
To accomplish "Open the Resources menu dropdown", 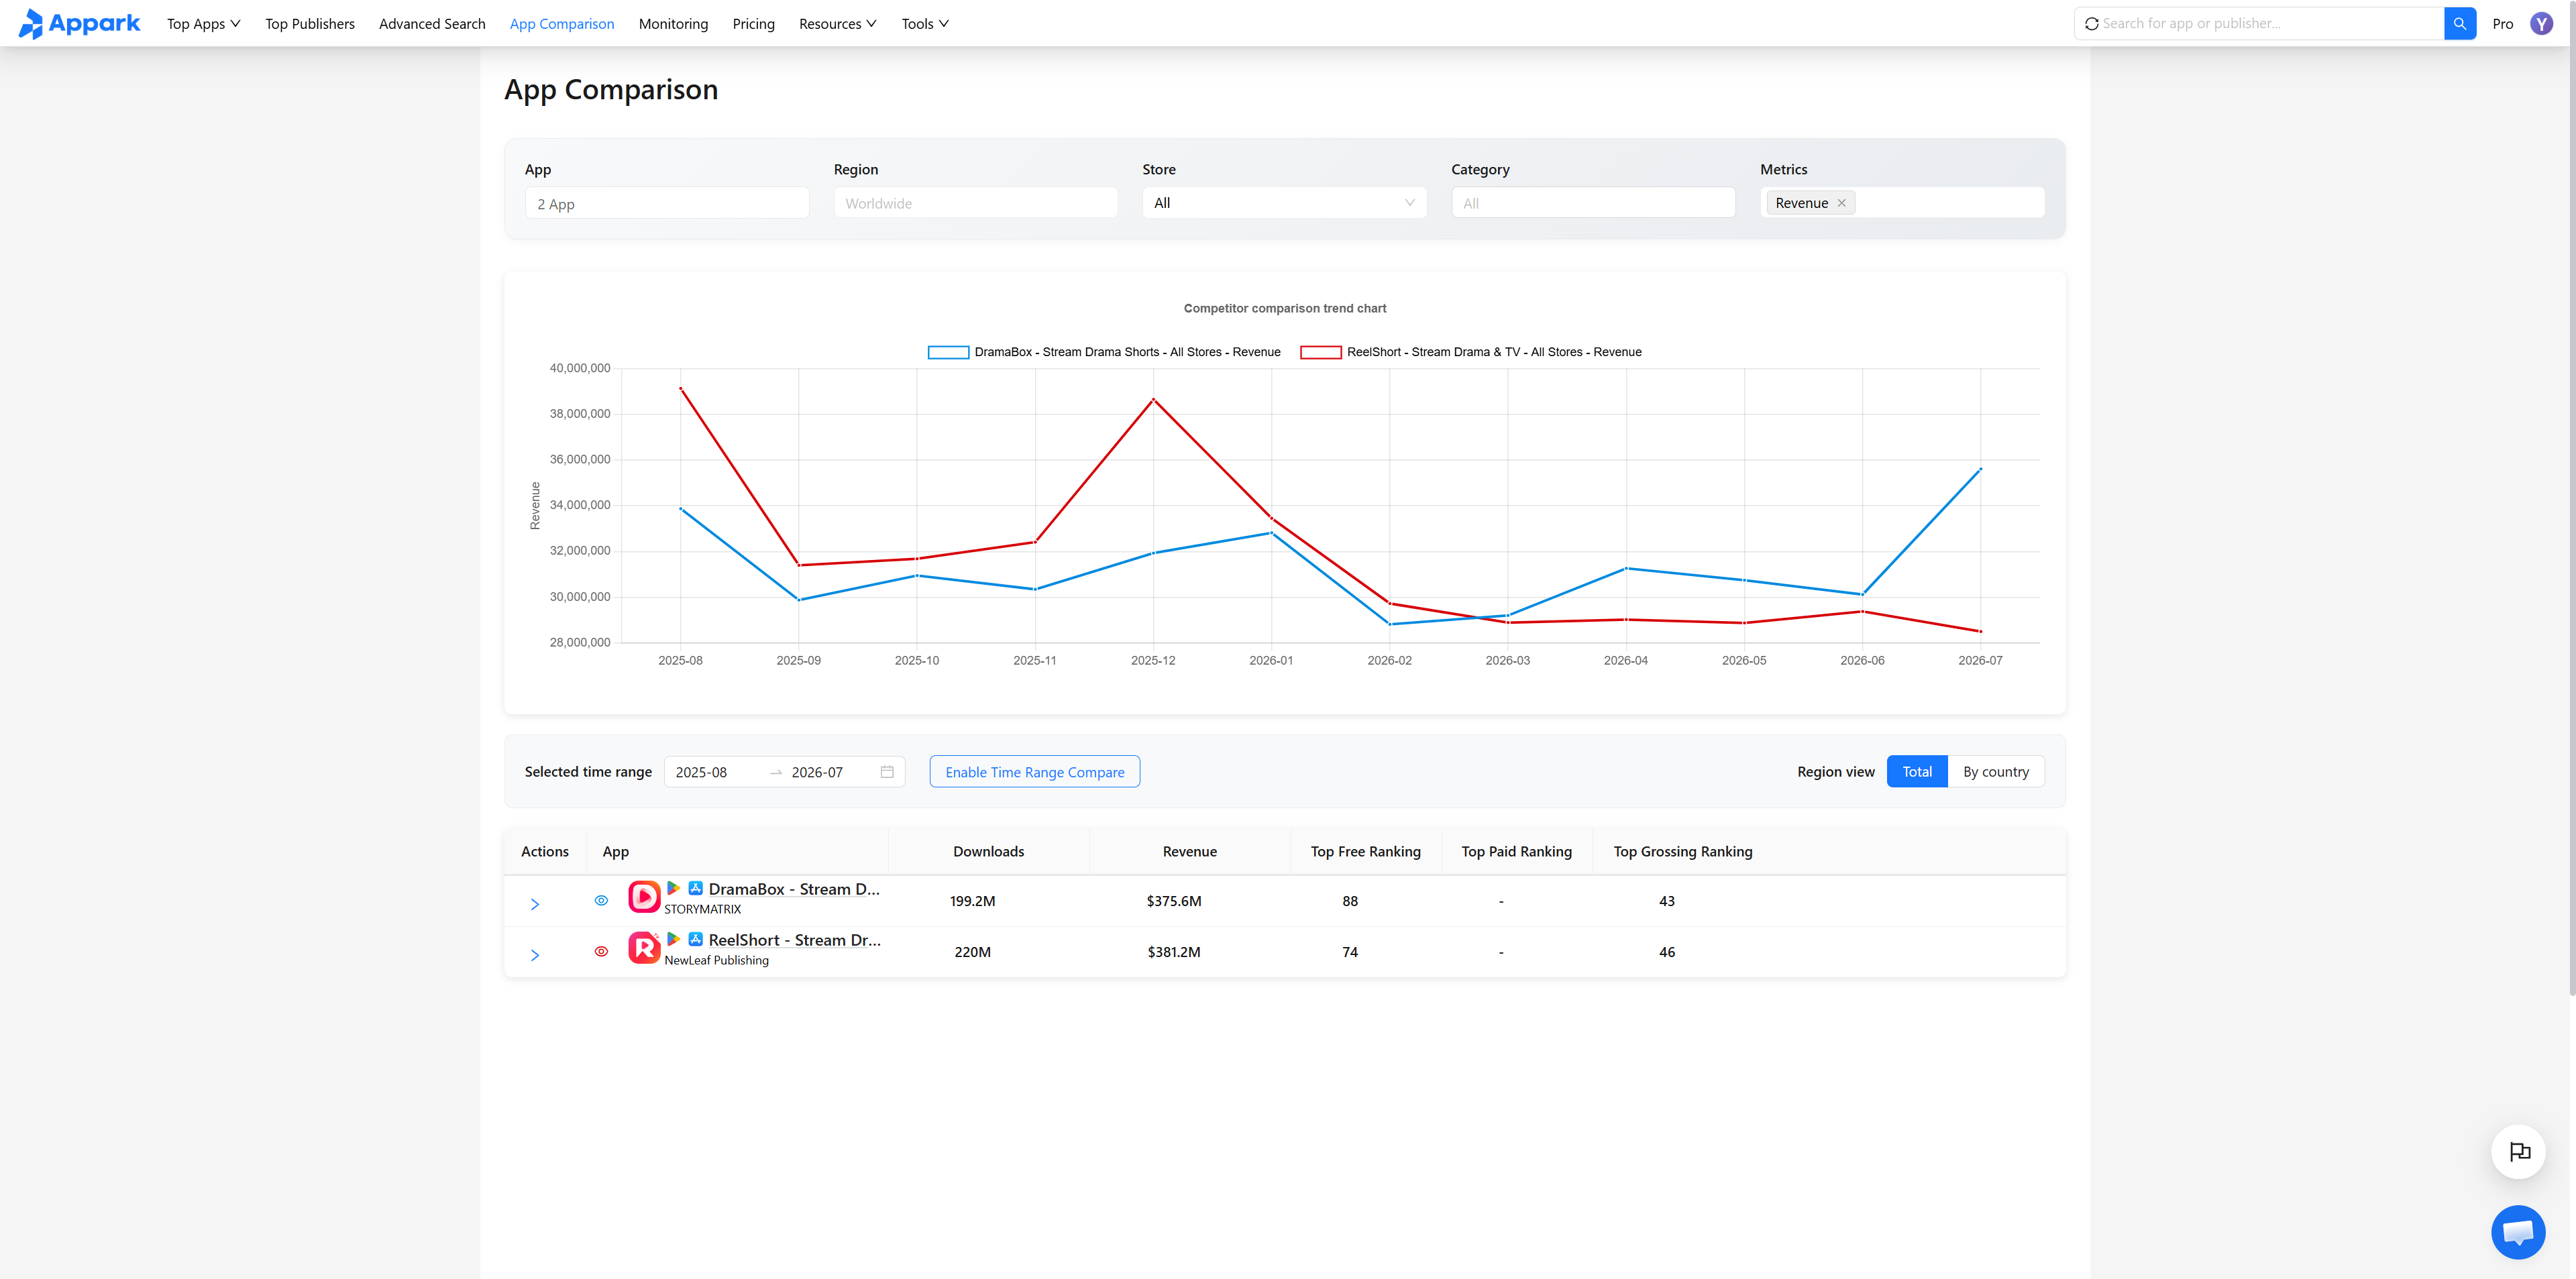I will pyautogui.click(x=838, y=23).
